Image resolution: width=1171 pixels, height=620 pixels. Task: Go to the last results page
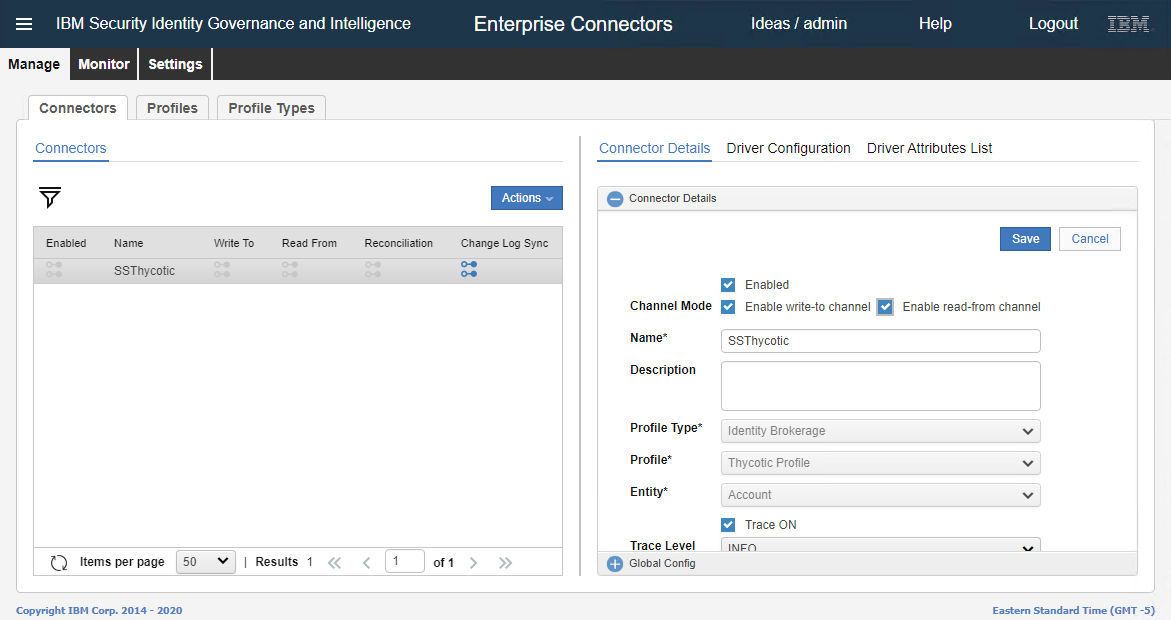tap(505, 563)
